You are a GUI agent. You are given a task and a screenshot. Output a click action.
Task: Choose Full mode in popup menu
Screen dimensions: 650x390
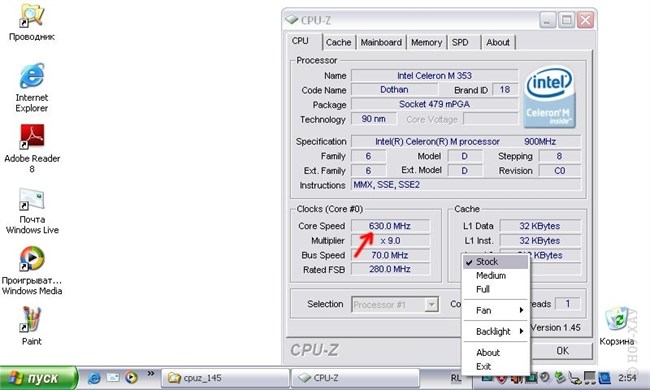(x=496, y=289)
